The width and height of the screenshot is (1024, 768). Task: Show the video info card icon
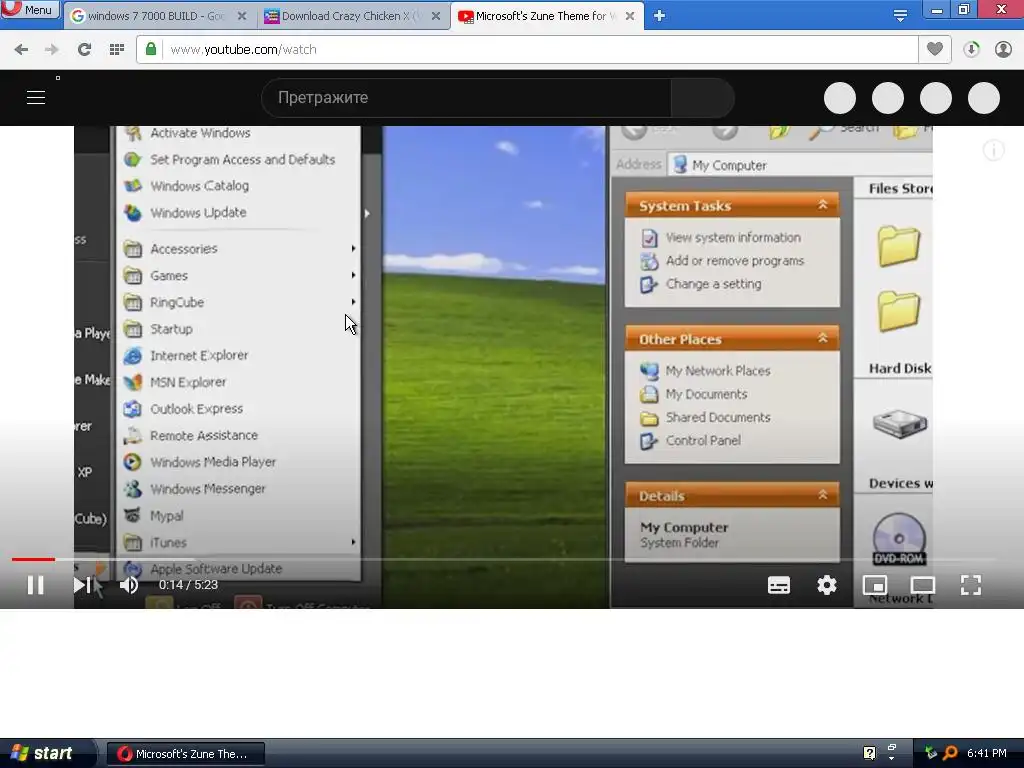[x=993, y=151]
